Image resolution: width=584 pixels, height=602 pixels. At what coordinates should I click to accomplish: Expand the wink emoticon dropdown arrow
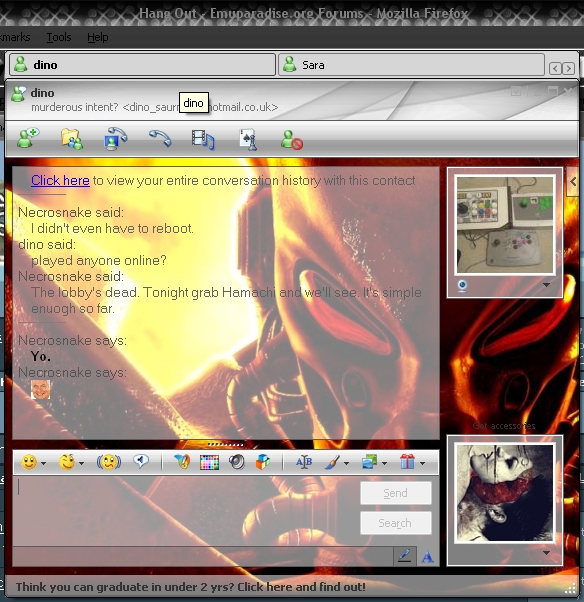tap(81, 463)
